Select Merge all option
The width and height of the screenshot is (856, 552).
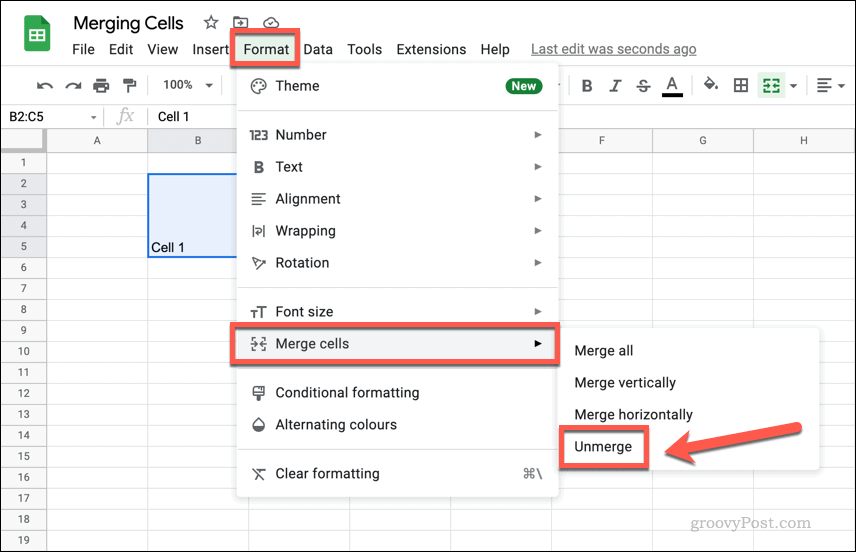tap(688, 351)
